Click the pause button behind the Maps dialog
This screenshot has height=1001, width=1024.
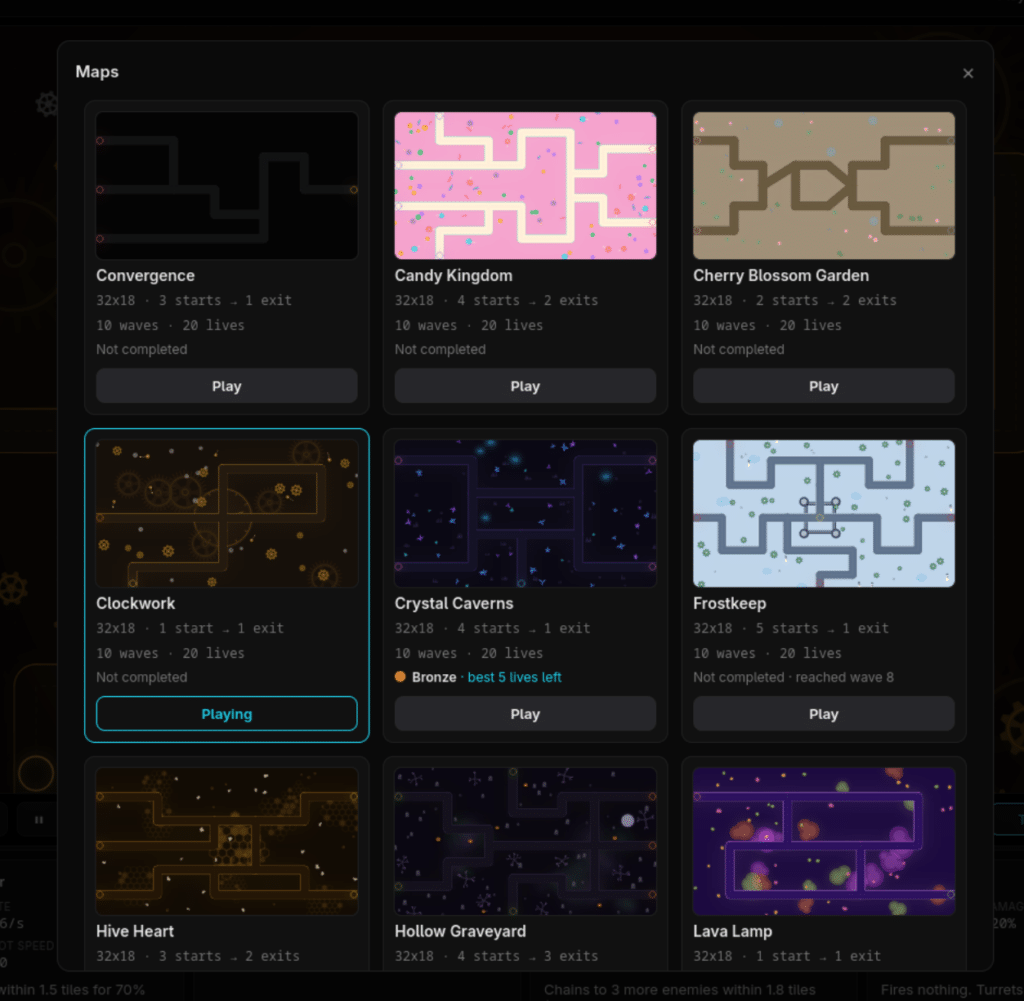point(39,820)
